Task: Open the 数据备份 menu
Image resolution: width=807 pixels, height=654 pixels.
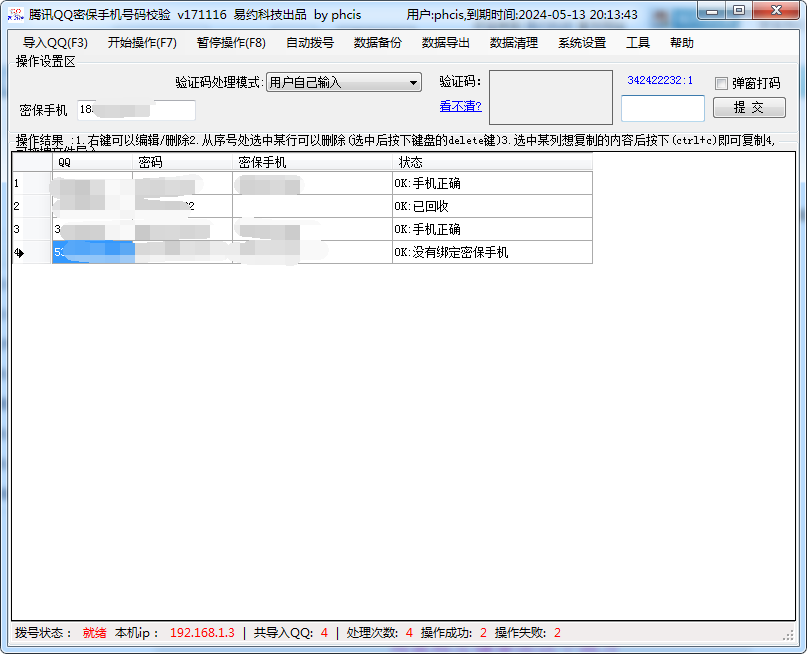Action: [378, 43]
